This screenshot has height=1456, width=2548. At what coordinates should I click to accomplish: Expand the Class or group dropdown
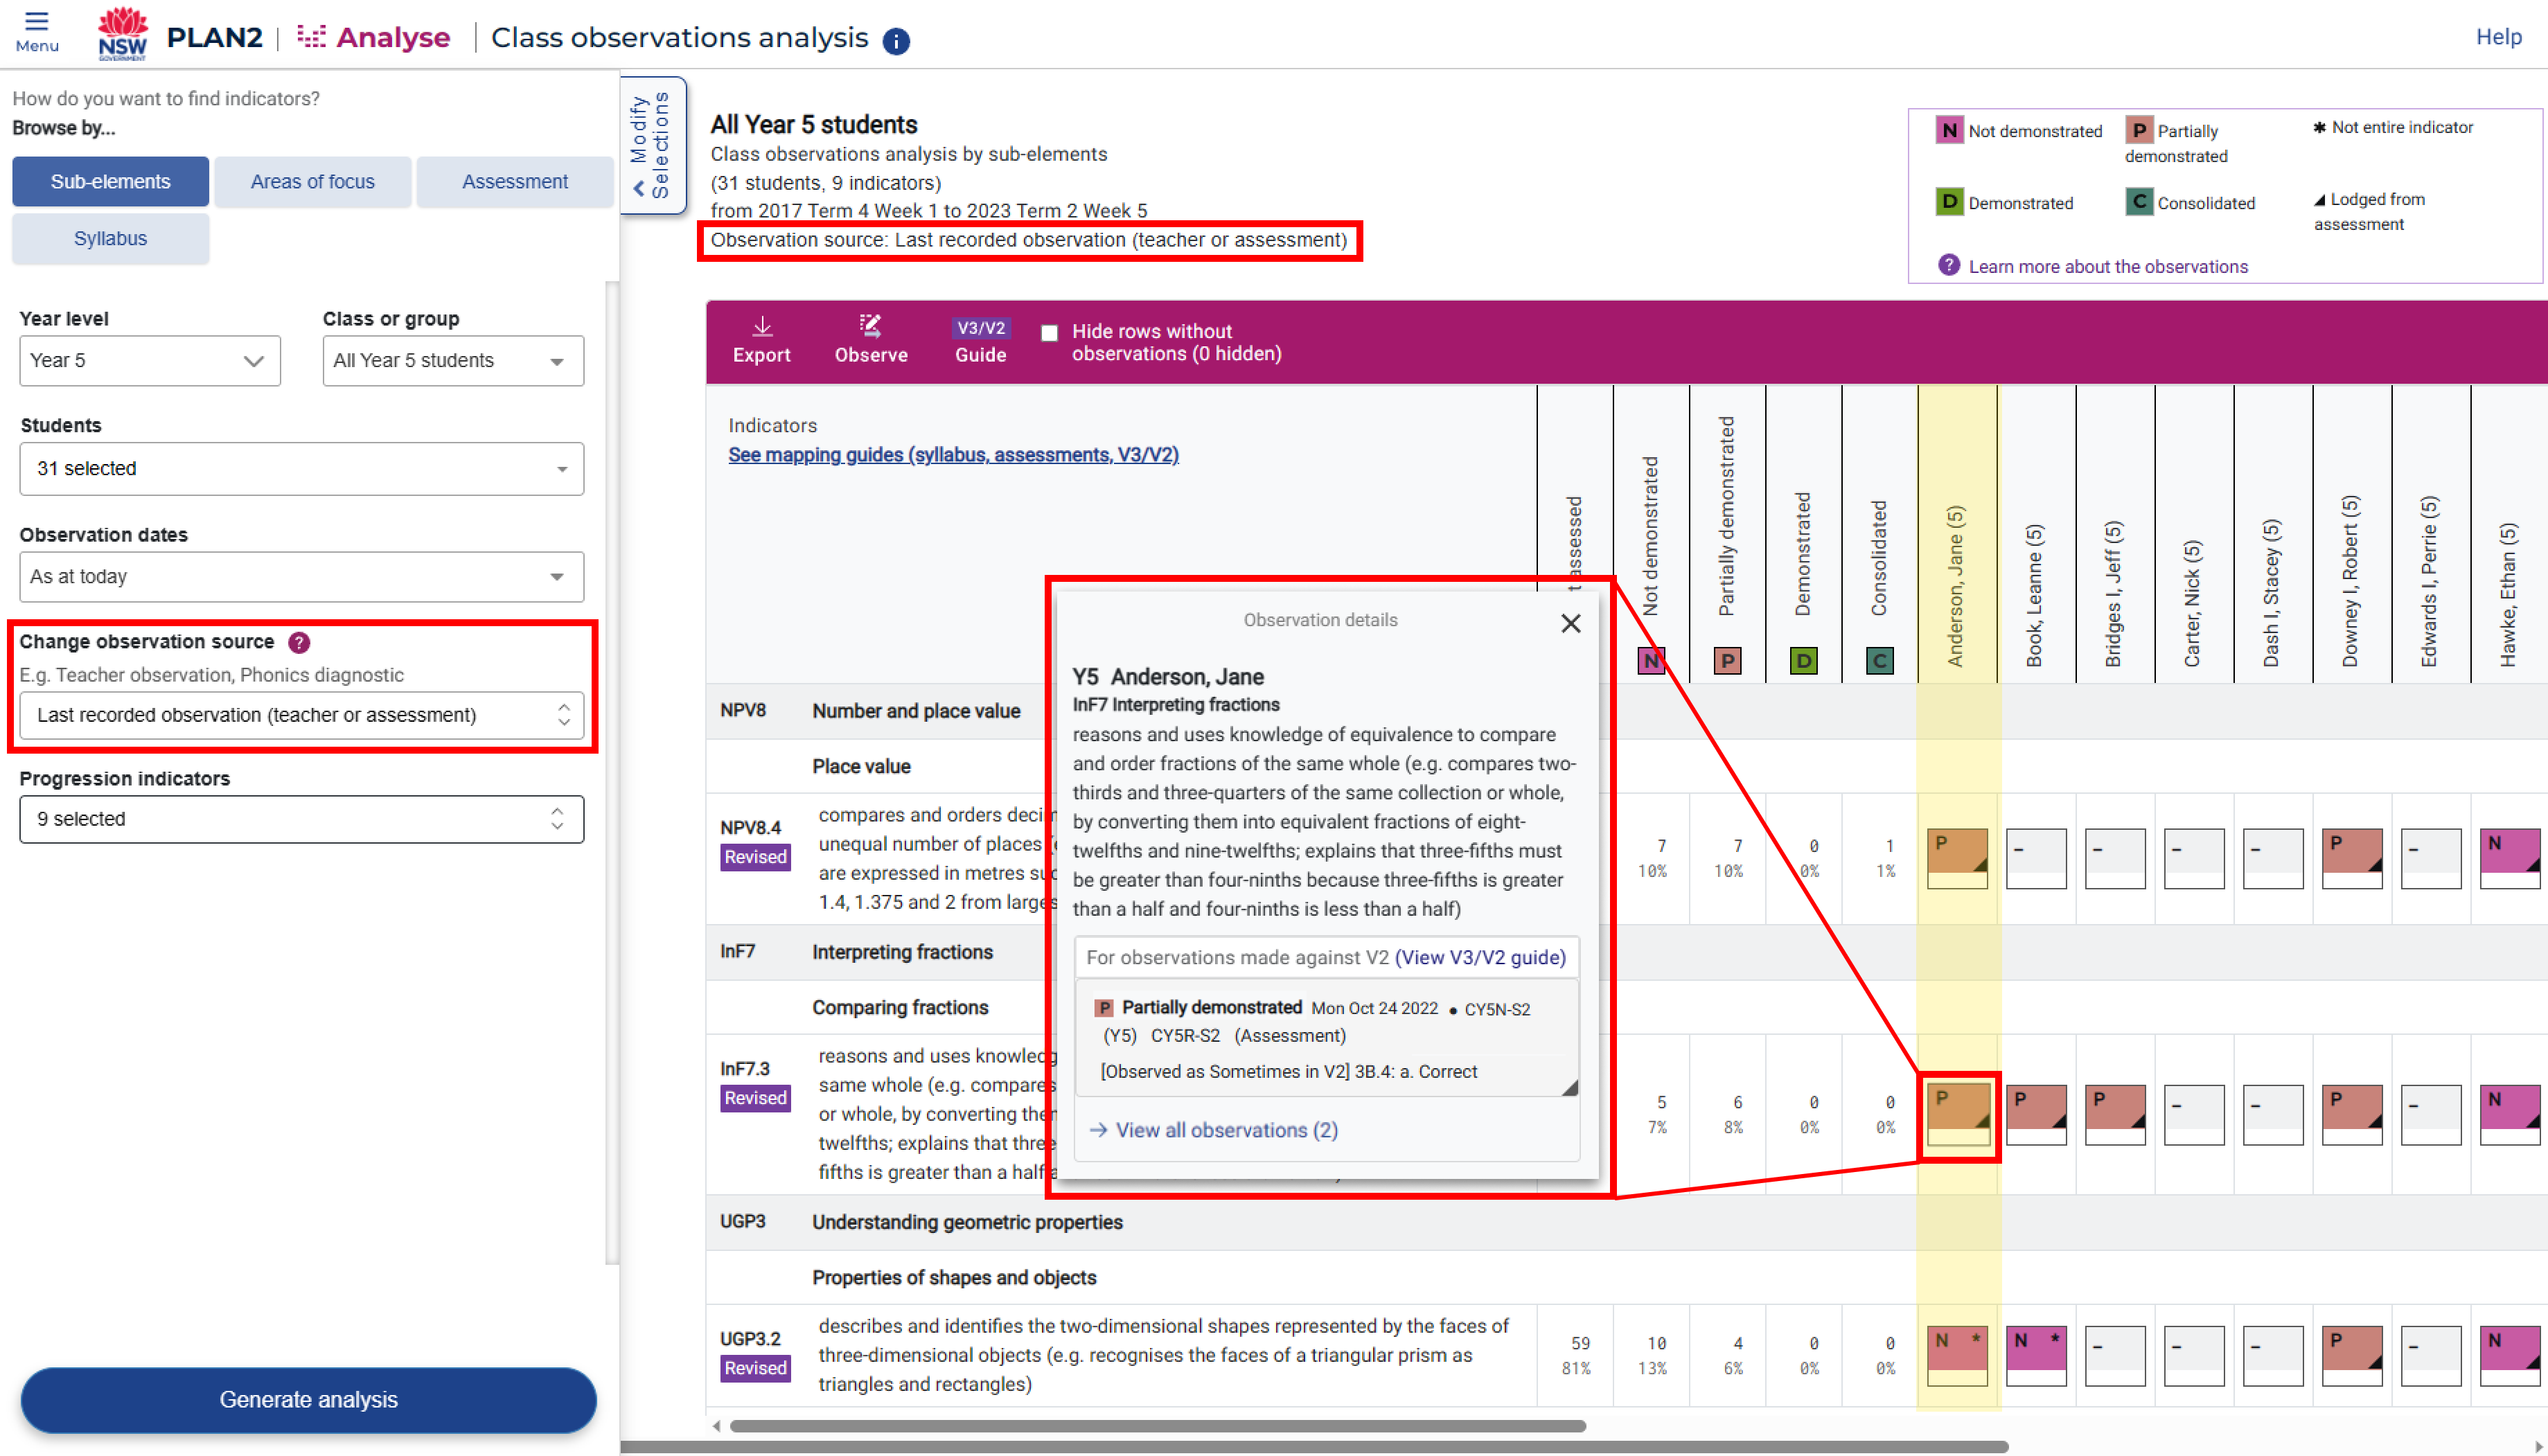coord(453,361)
